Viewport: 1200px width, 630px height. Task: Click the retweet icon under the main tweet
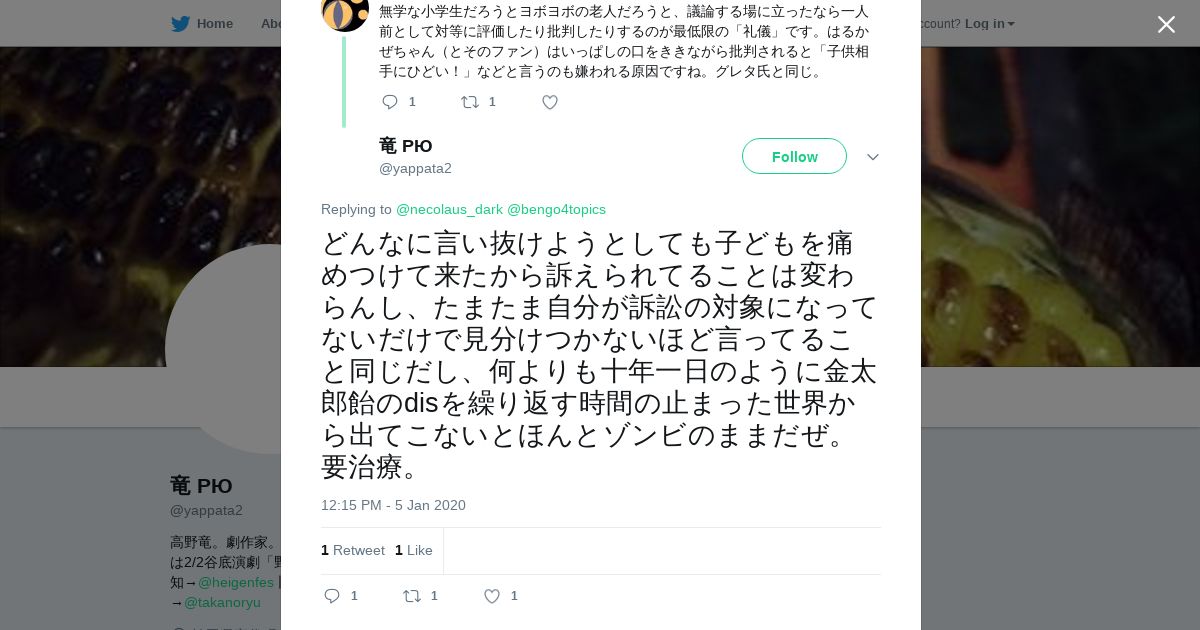pyautogui.click(x=412, y=596)
